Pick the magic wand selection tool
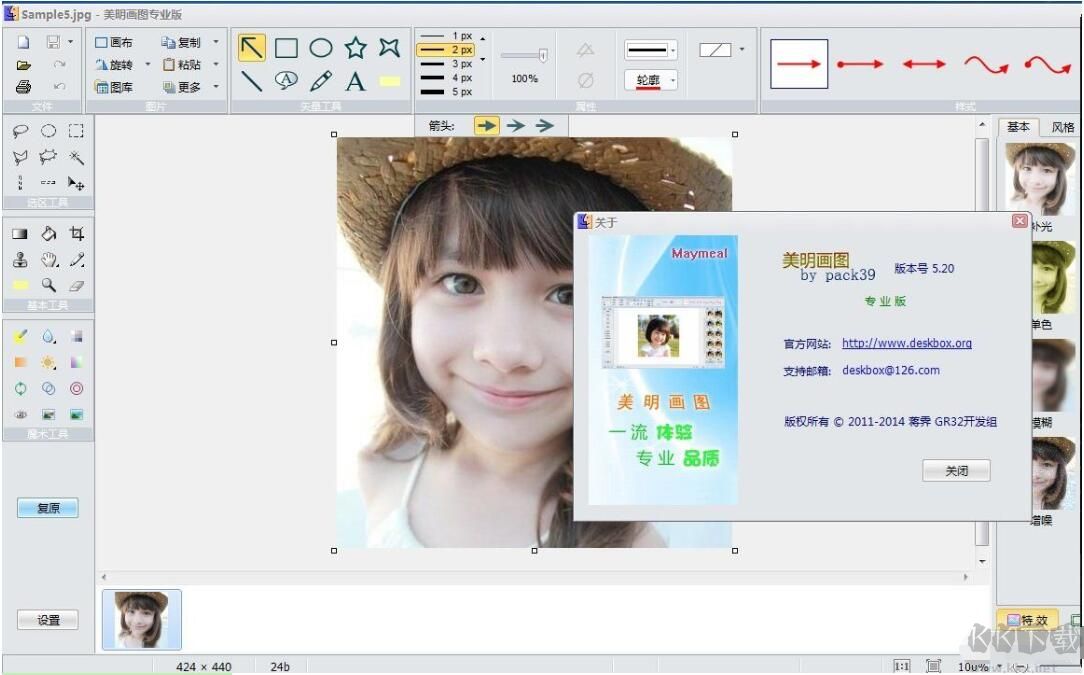Screen dimensions: 1084x675 tap(77, 158)
